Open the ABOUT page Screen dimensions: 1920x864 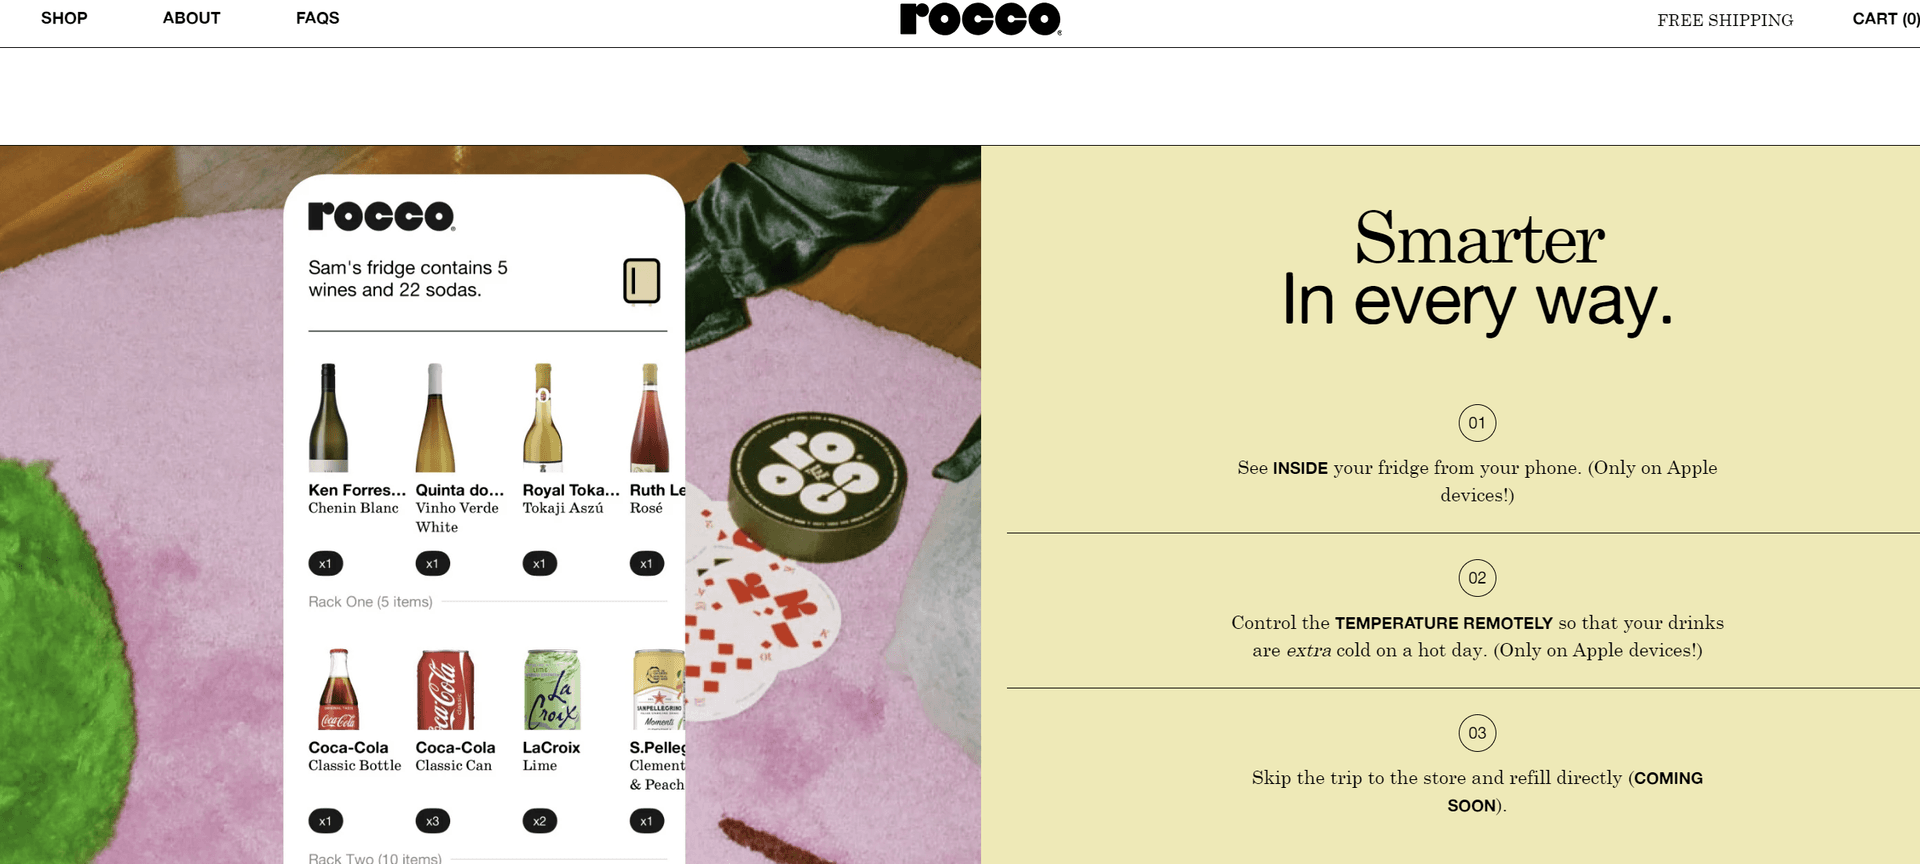click(x=192, y=18)
